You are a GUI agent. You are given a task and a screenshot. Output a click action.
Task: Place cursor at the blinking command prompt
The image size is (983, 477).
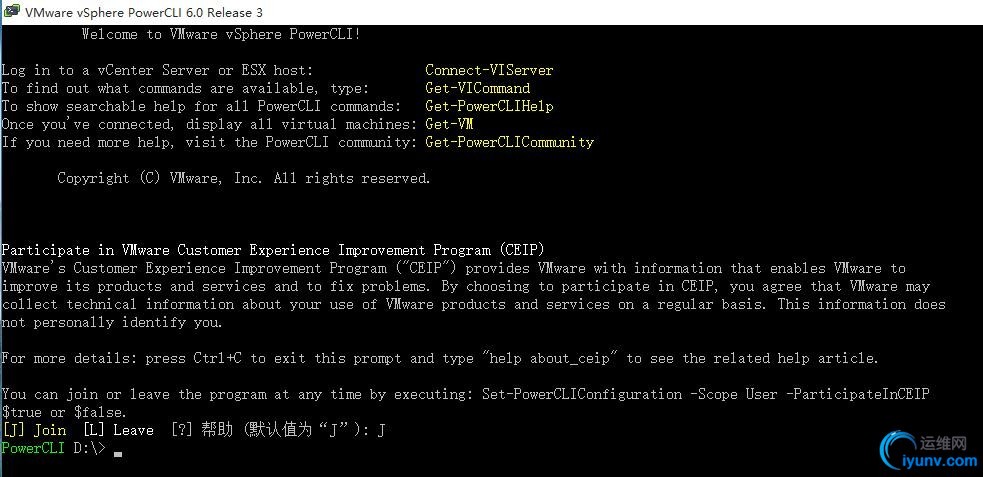coord(118,450)
